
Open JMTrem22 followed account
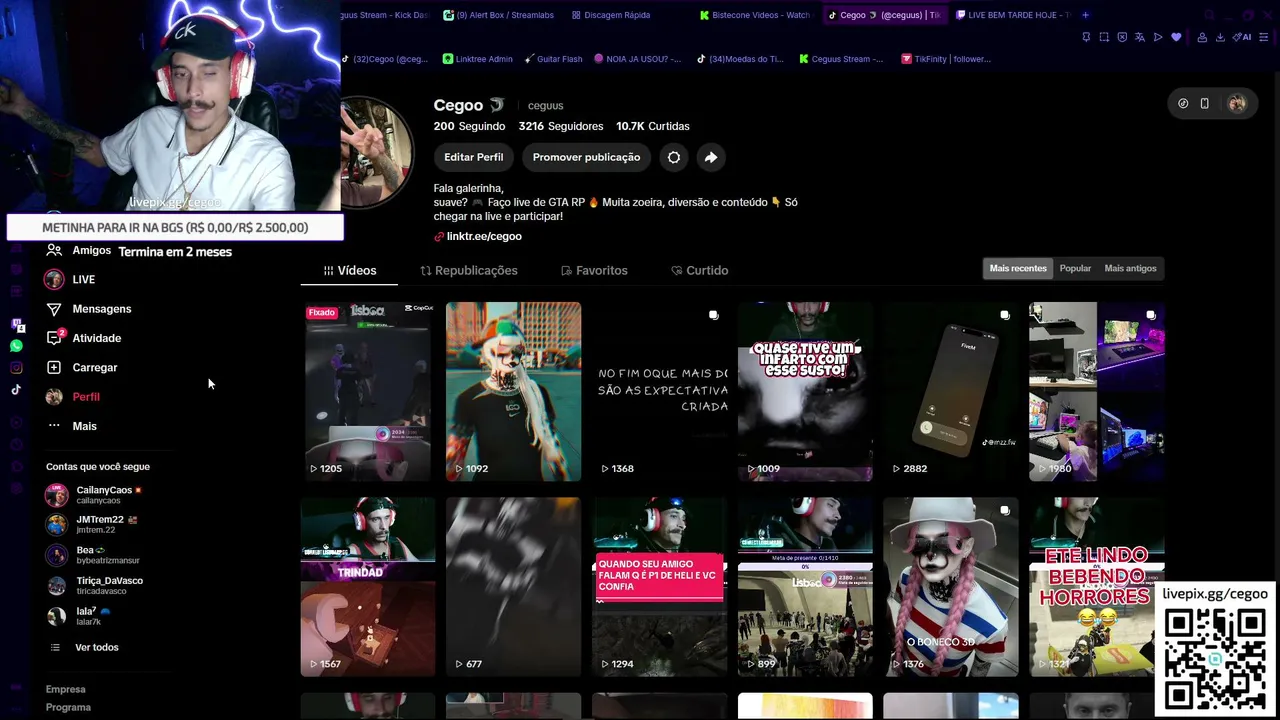click(x=92, y=524)
